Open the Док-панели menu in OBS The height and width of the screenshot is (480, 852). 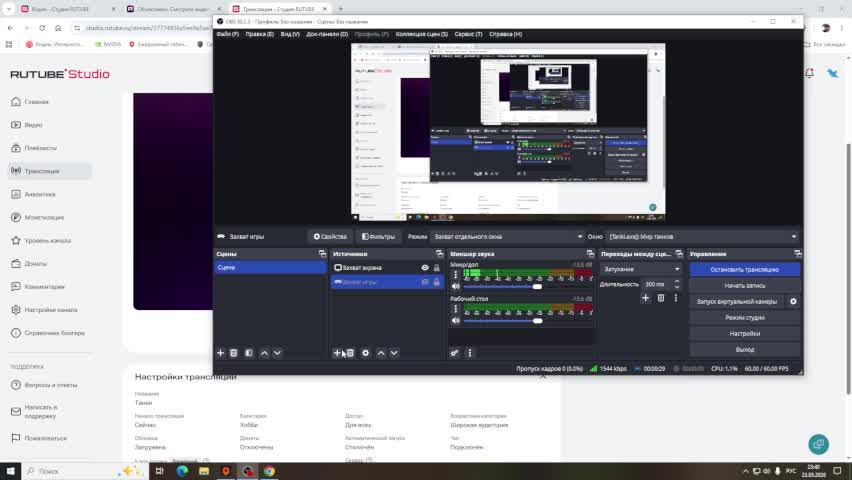click(x=327, y=34)
